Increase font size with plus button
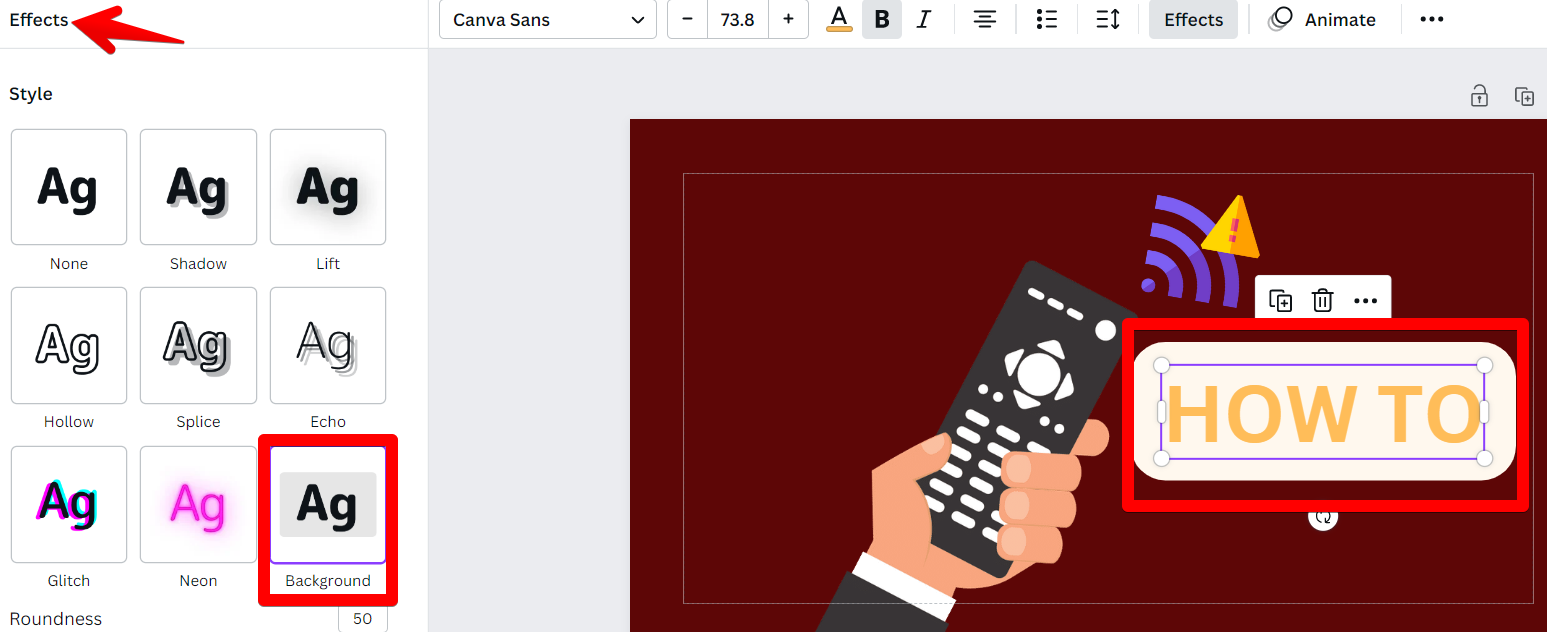 coord(788,20)
